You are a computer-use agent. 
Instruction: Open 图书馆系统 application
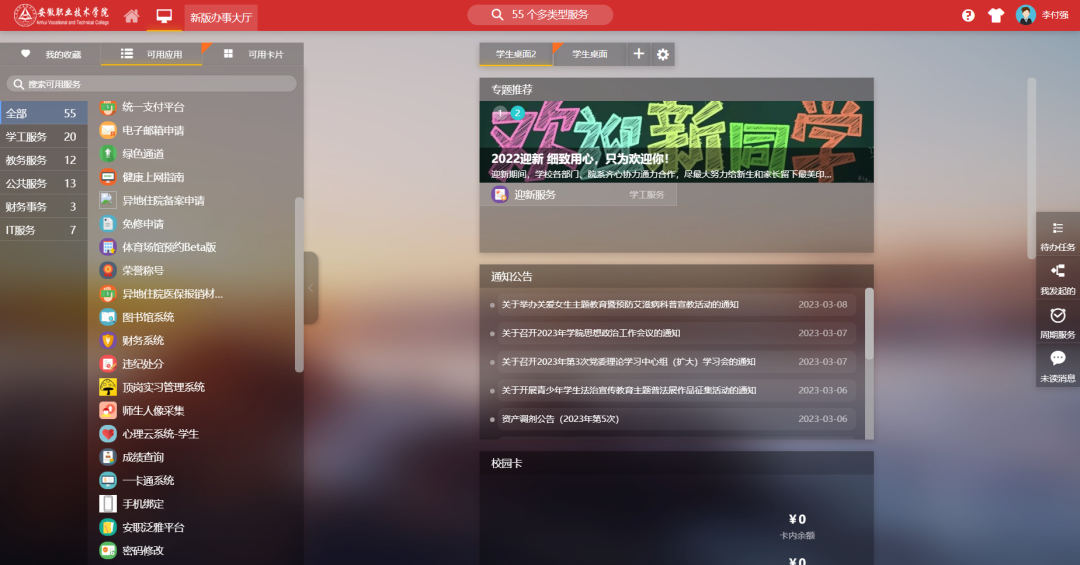click(147, 317)
